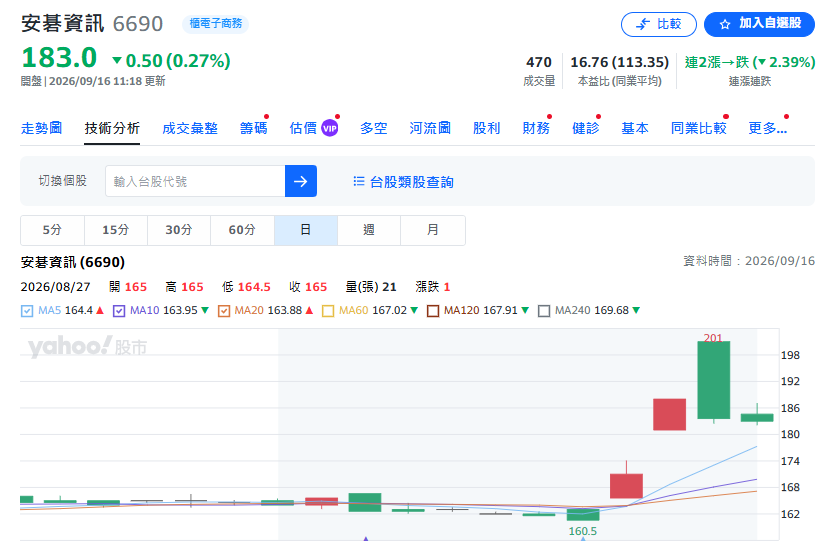Open the 估價 tab

point(303,128)
